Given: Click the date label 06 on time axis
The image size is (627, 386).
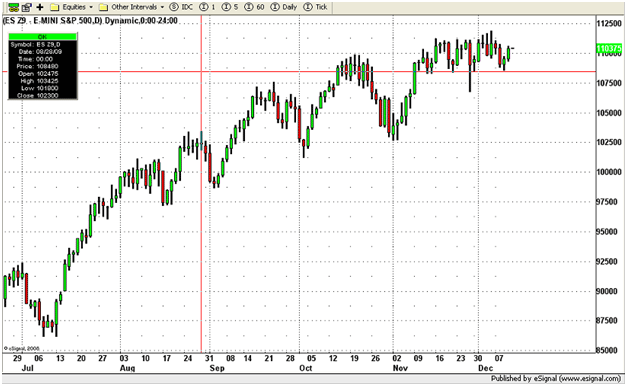Looking at the screenshot, I should coord(38,358).
